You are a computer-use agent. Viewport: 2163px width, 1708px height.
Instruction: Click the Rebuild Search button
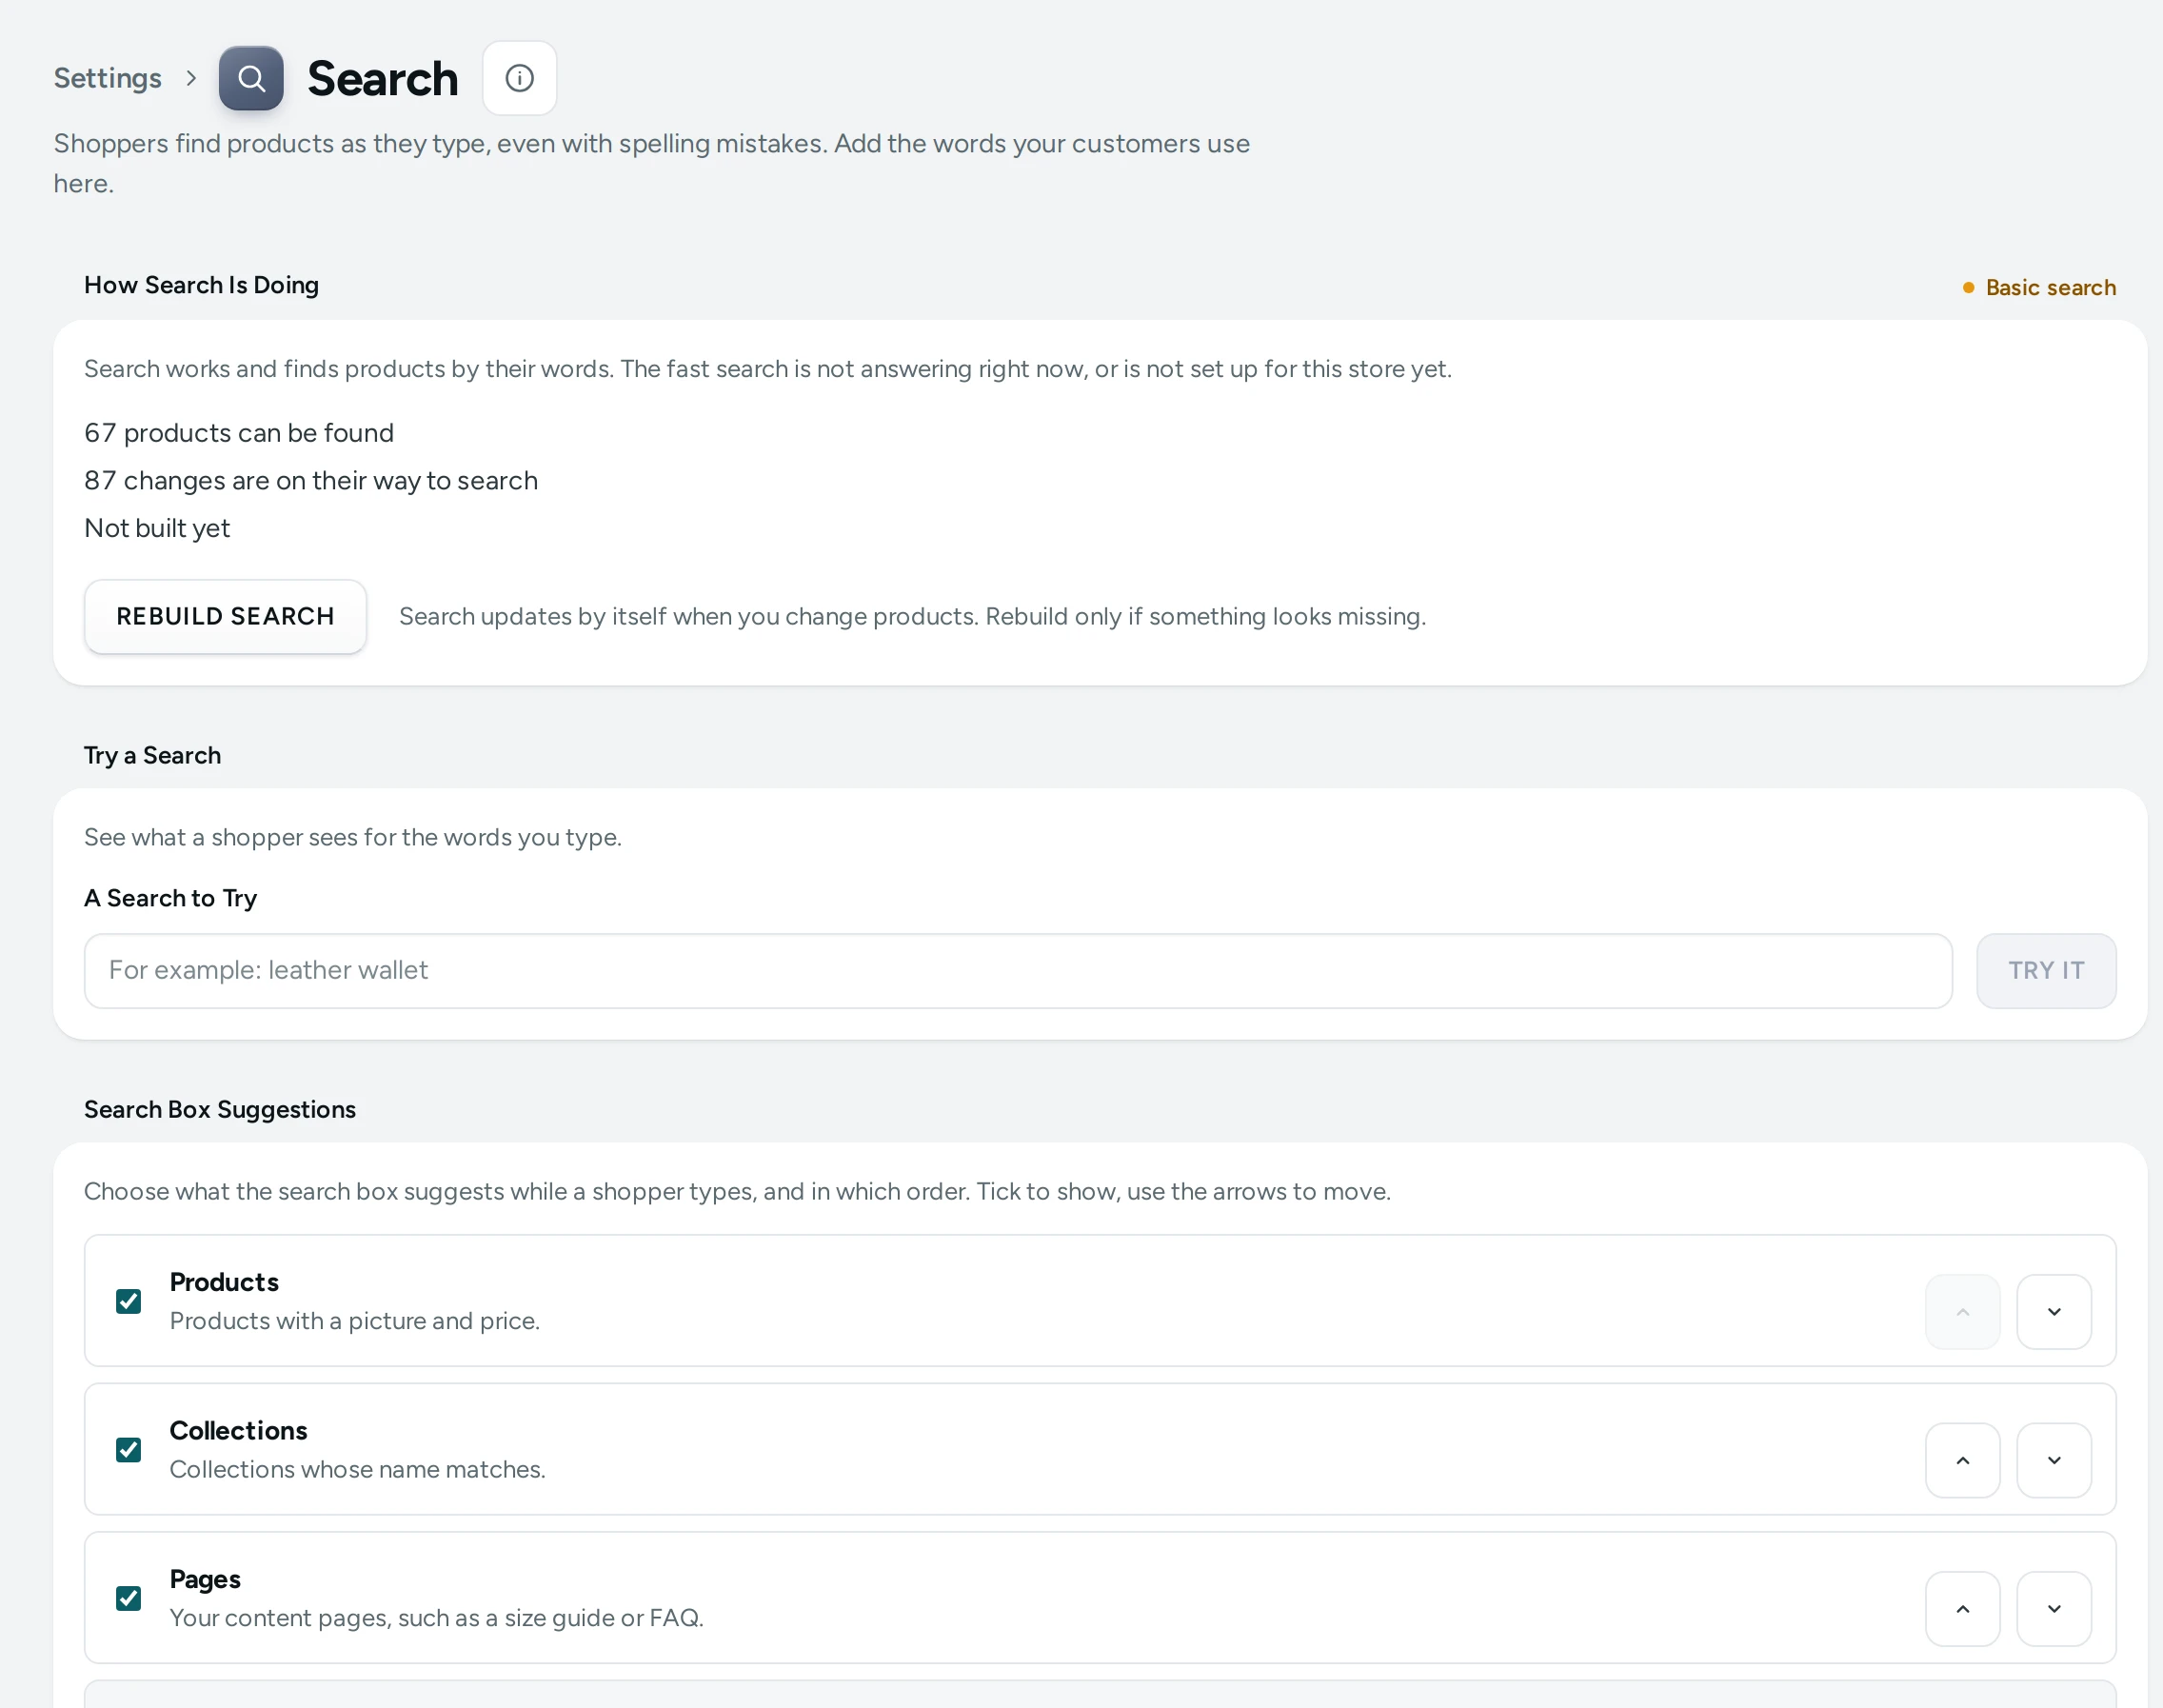[x=225, y=616]
